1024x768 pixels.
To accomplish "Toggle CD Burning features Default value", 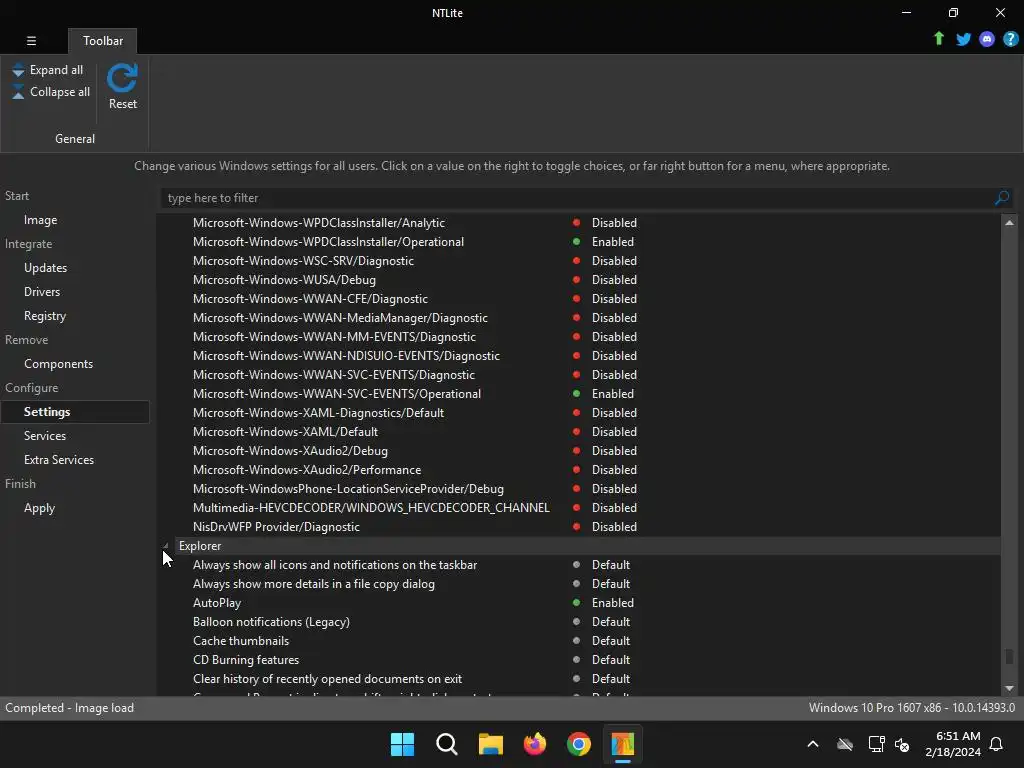I will [611, 660].
